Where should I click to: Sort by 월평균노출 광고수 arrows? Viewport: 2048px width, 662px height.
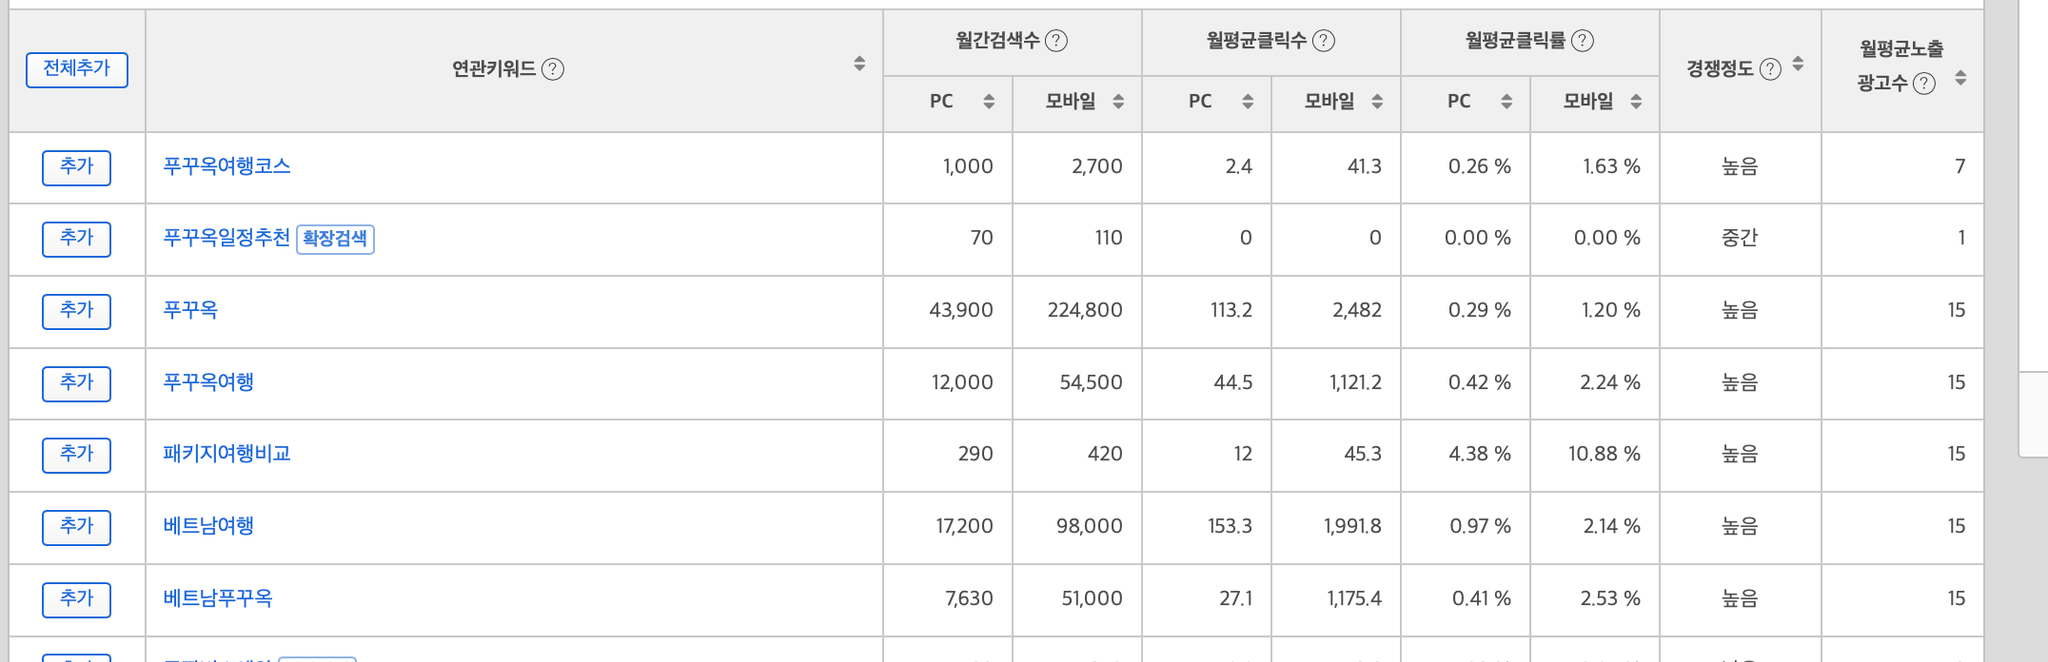coord(1960,78)
